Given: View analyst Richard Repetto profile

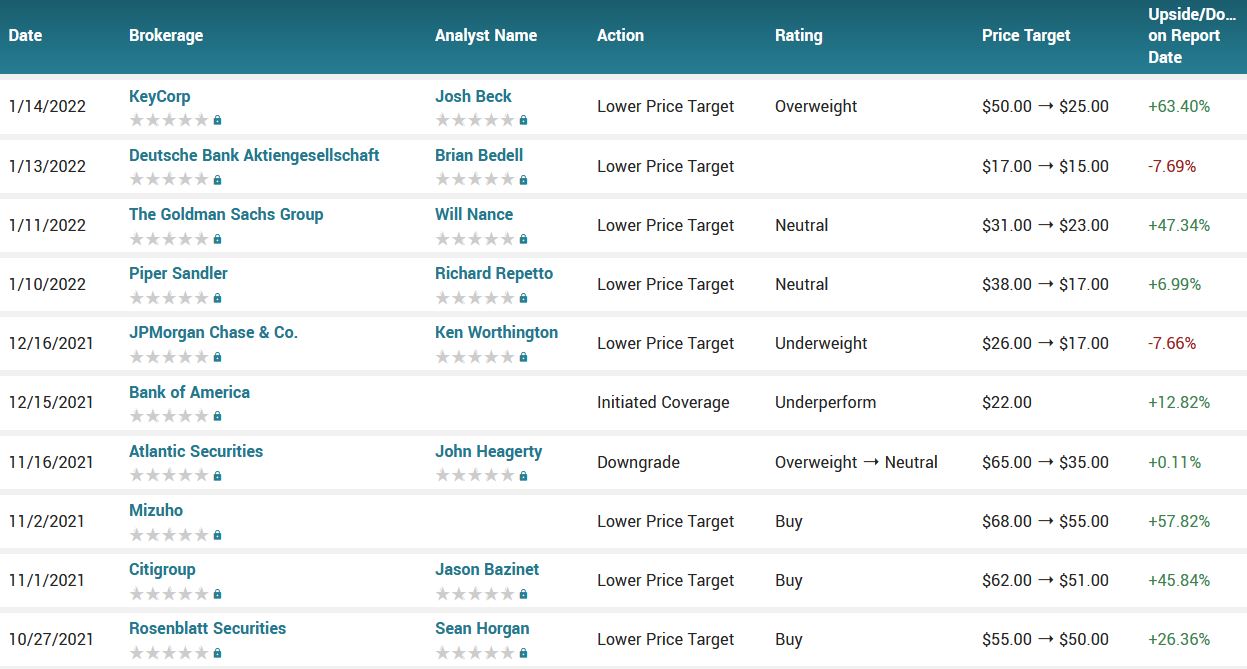Looking at the screenshot, I should (494, 273).
